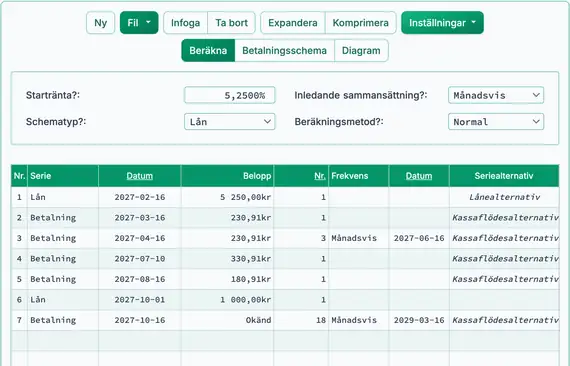Edit the Startränta 5,2500% field
Viewport: 570px width, 366px height.
point(229,95)
